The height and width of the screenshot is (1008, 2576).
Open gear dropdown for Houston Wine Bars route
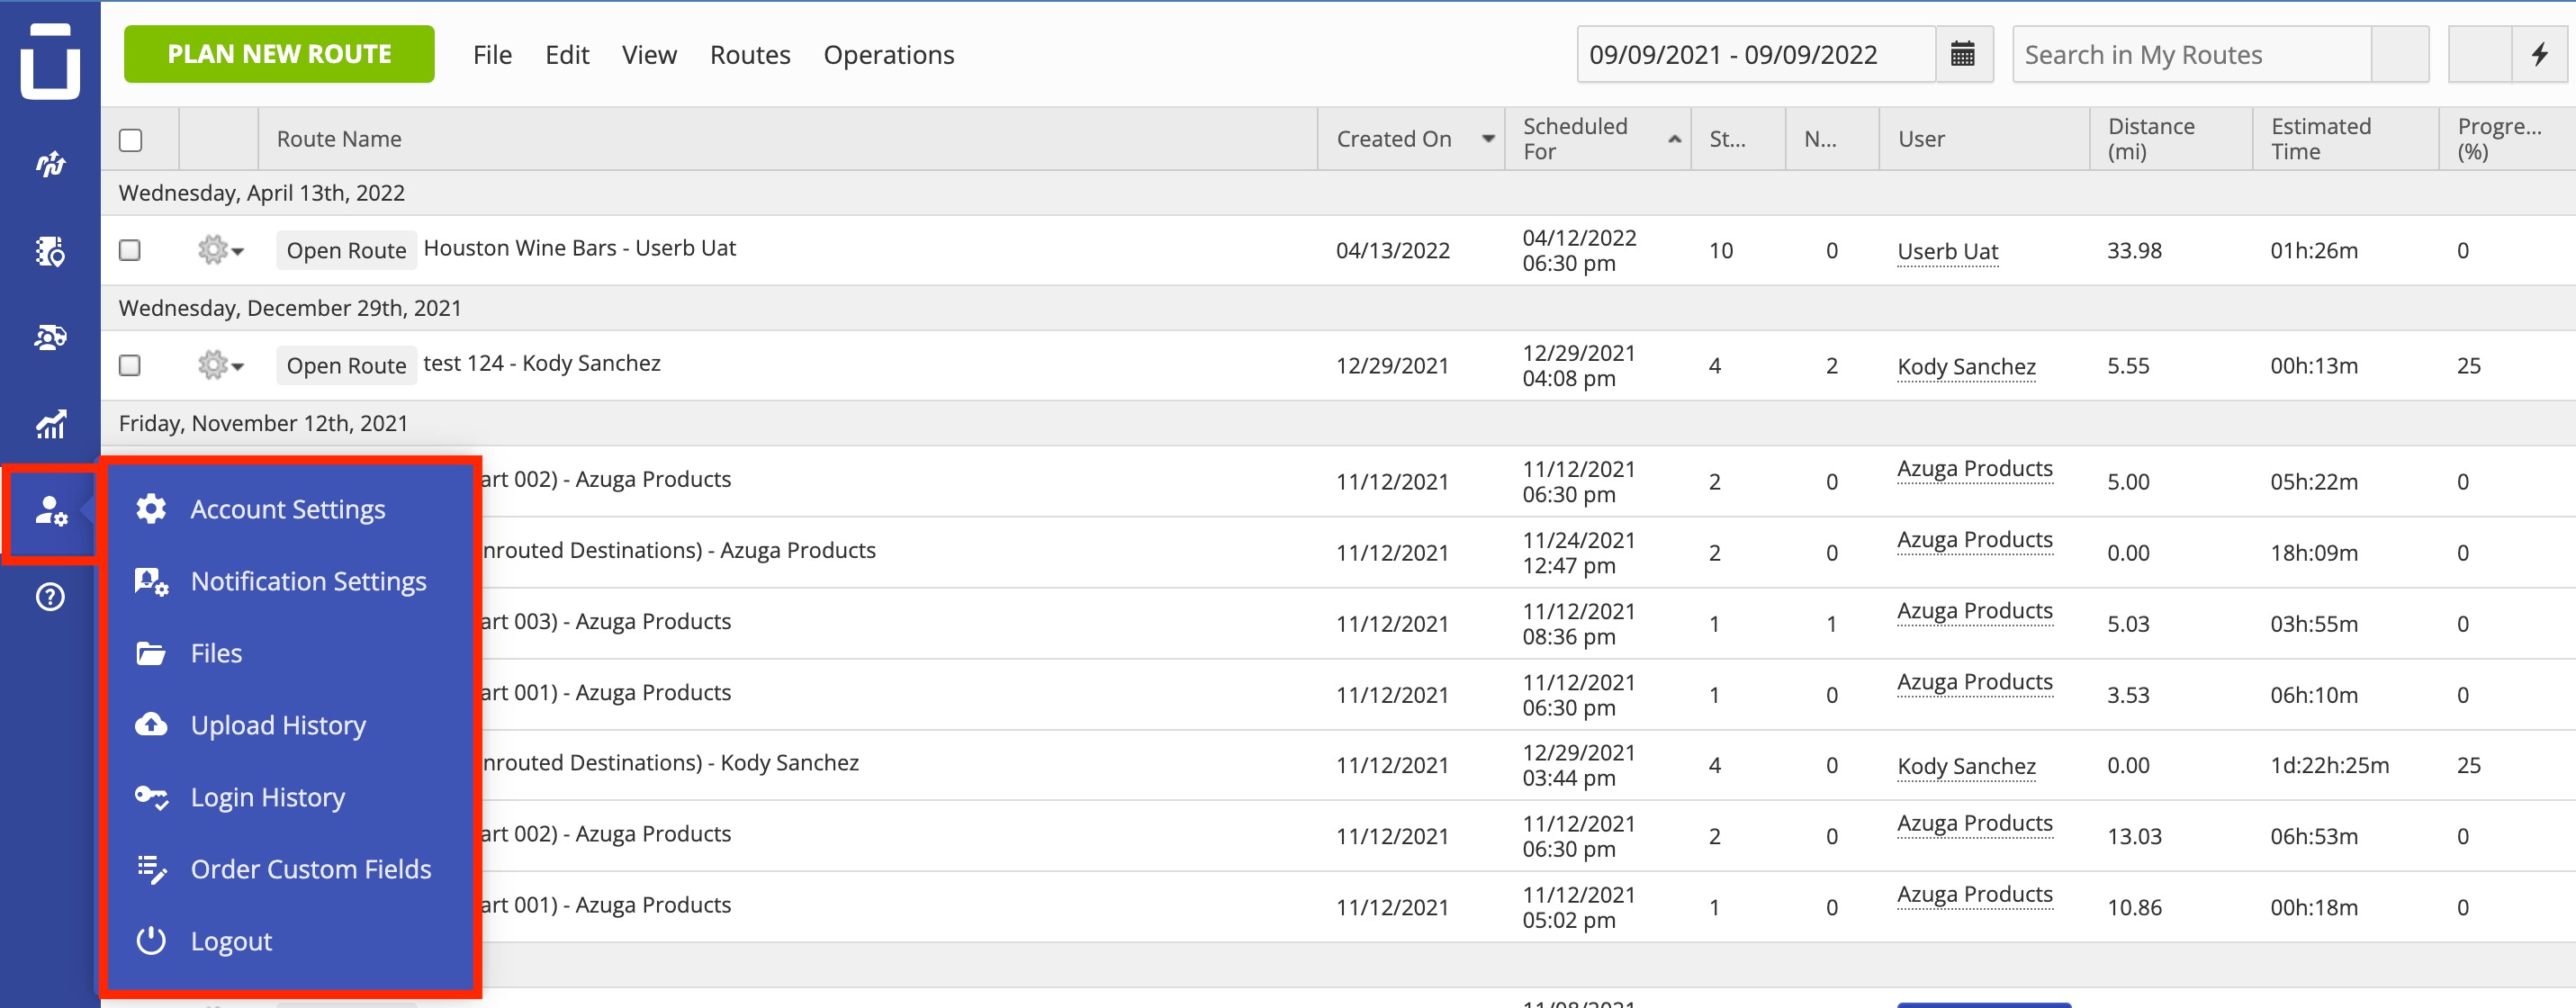click(220, 250)
